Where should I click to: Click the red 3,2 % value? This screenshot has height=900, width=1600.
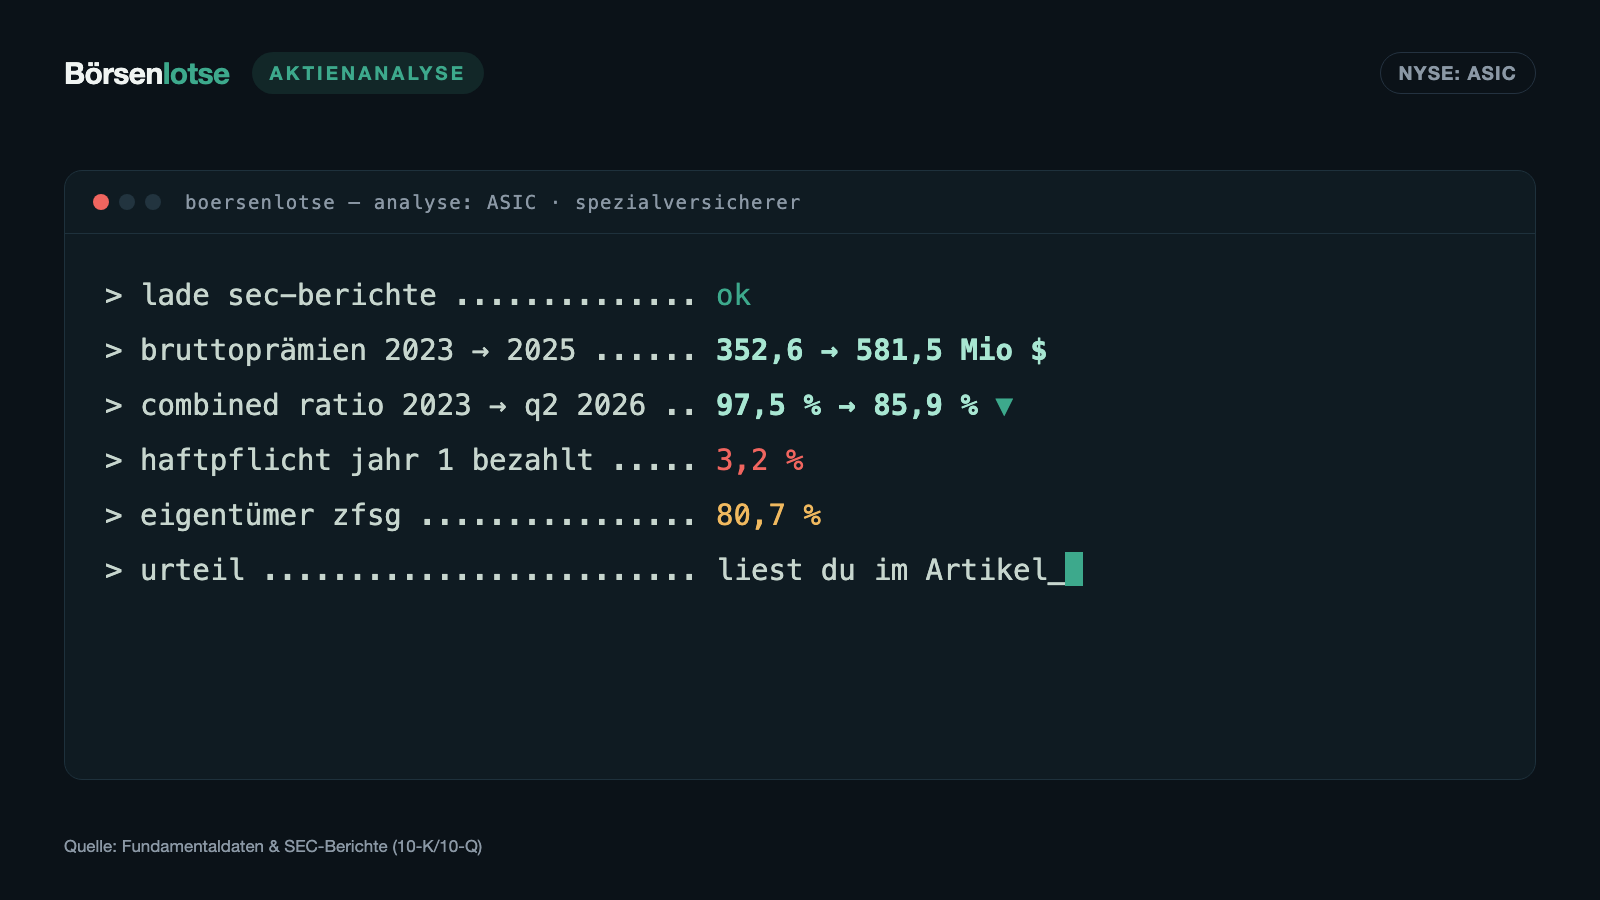click(x=760, y=460)
